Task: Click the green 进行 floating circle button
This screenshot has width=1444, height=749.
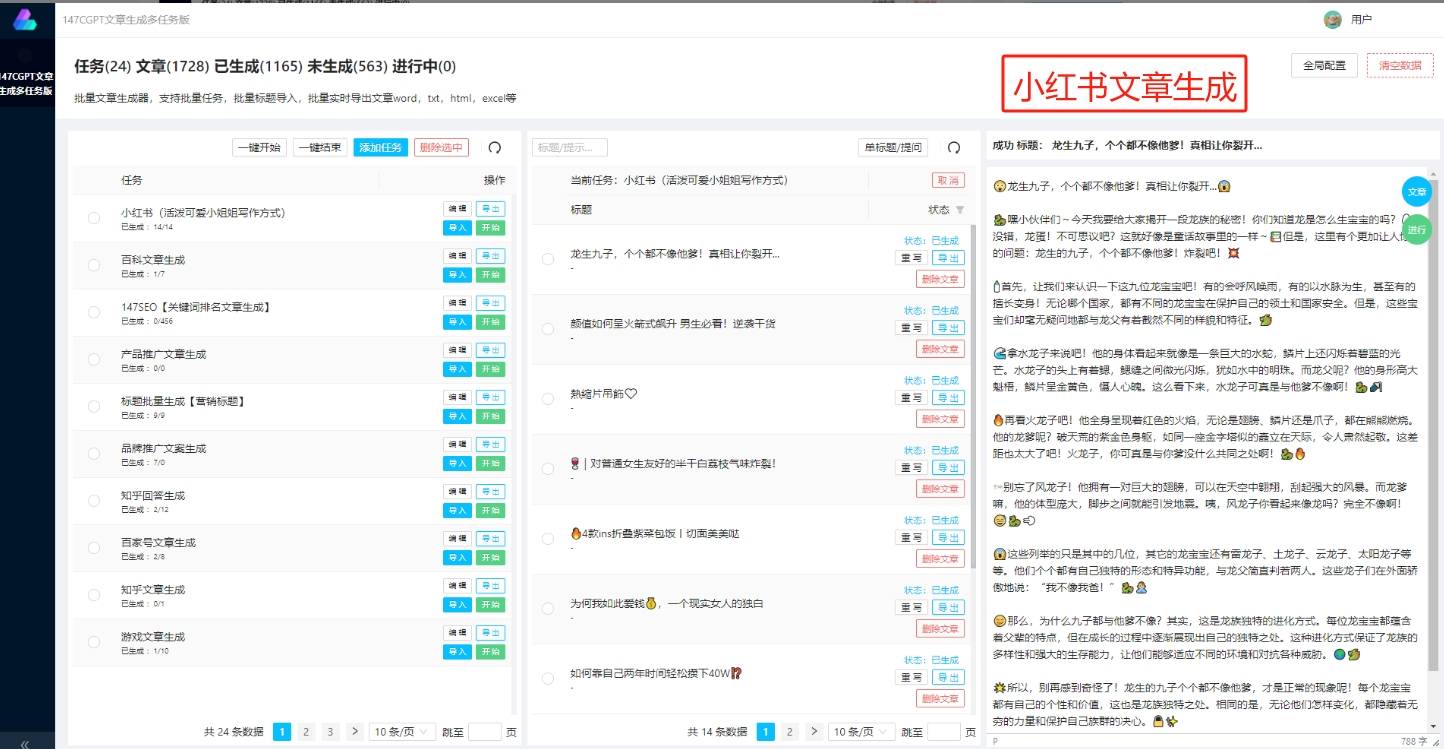Action: [x=1416, y=230]
